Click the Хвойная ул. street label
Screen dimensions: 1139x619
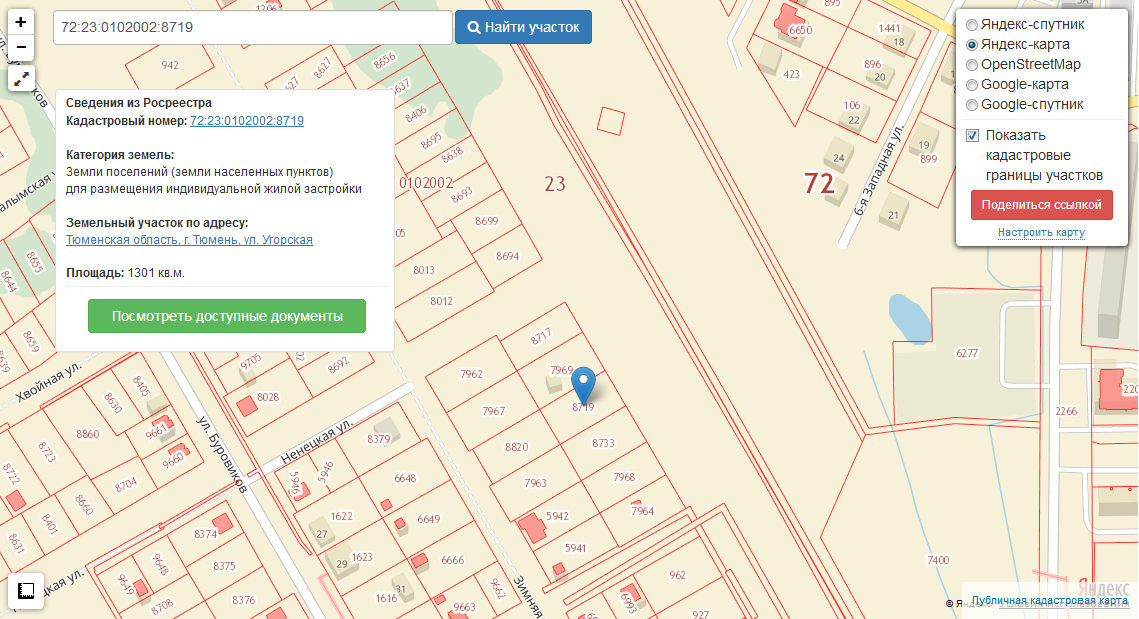(x=49, y=382)
